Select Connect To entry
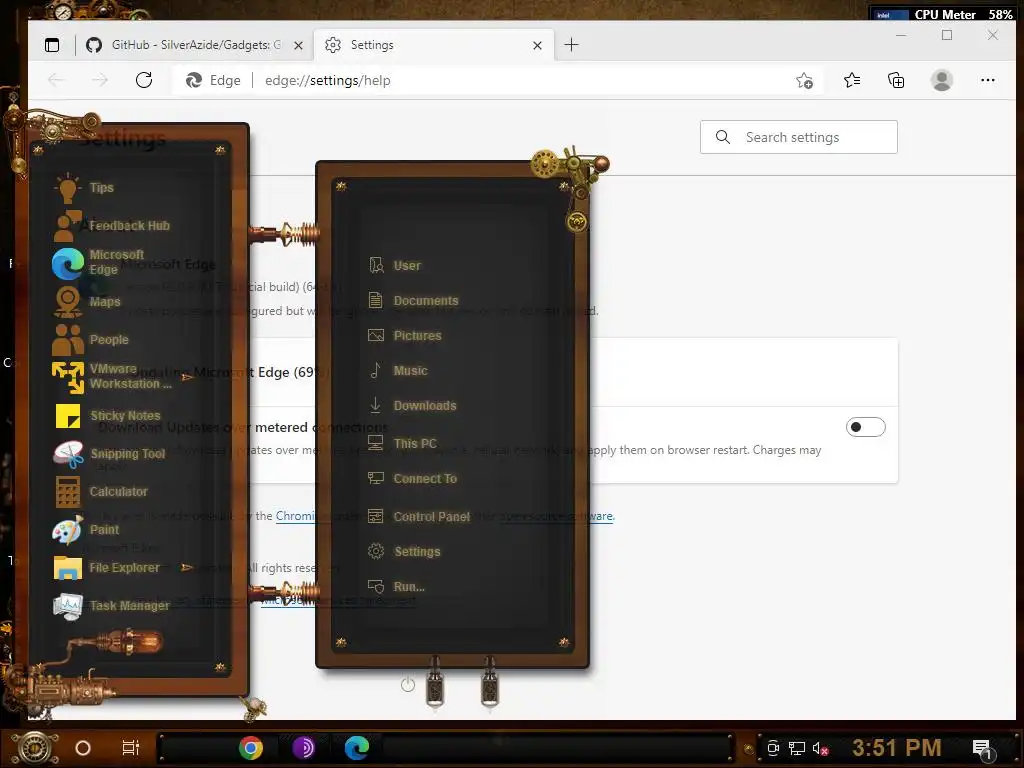 coord(412,479)
